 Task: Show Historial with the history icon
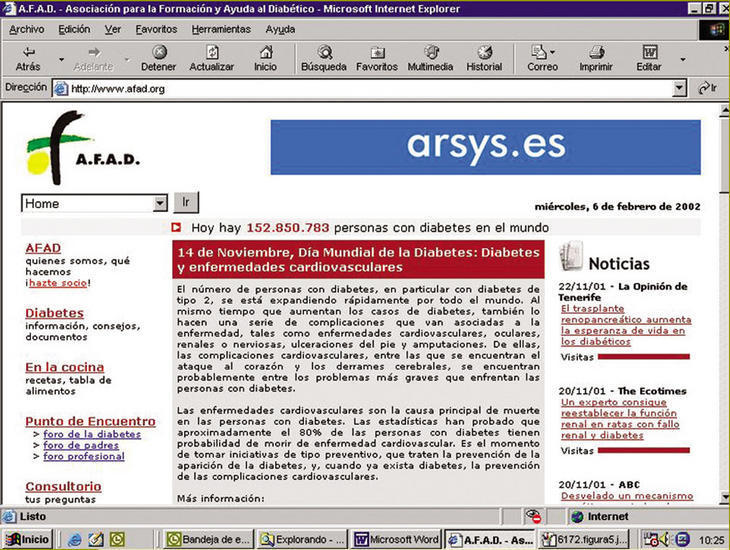coord(484,52)
